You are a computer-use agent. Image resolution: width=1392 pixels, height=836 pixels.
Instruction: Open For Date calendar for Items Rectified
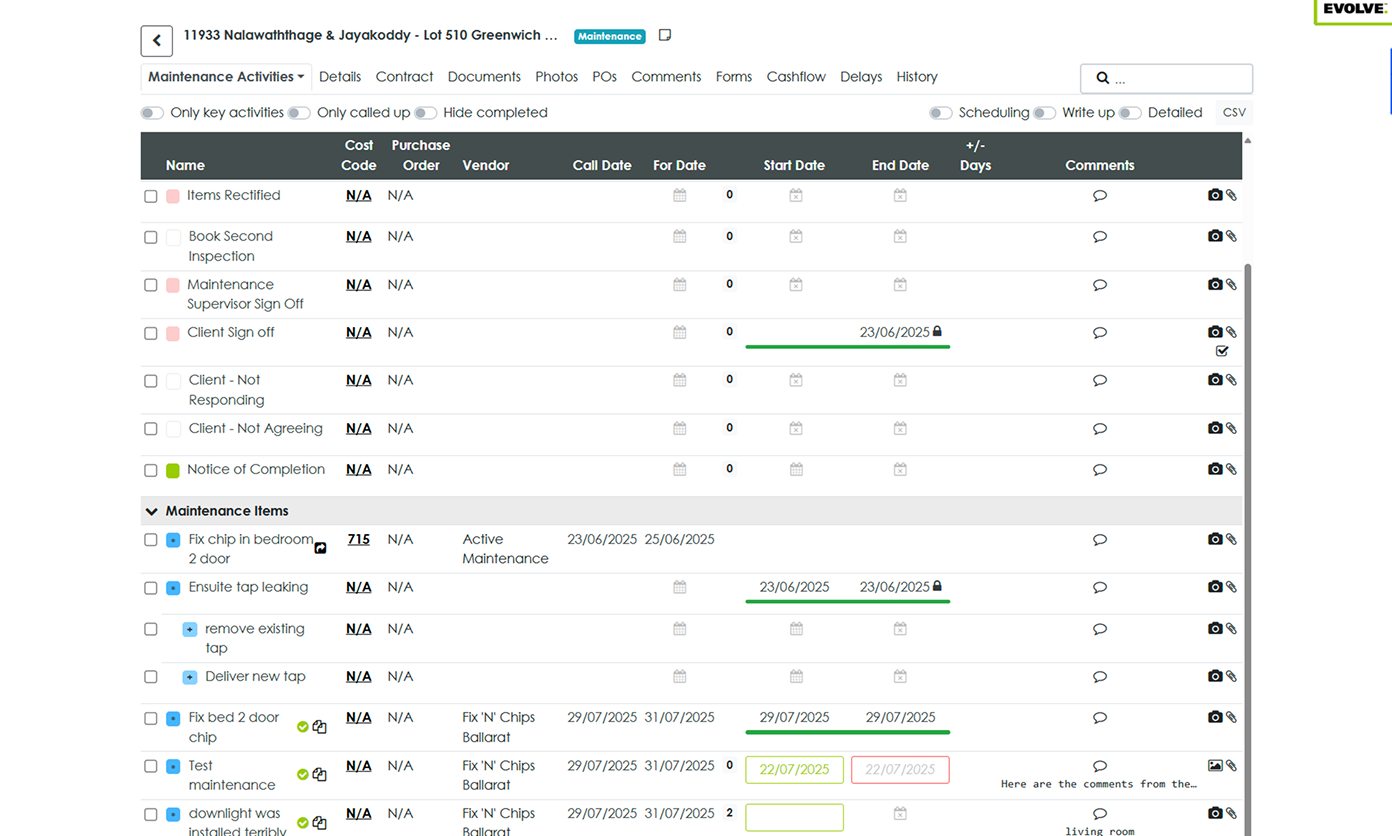coord(680,196)
